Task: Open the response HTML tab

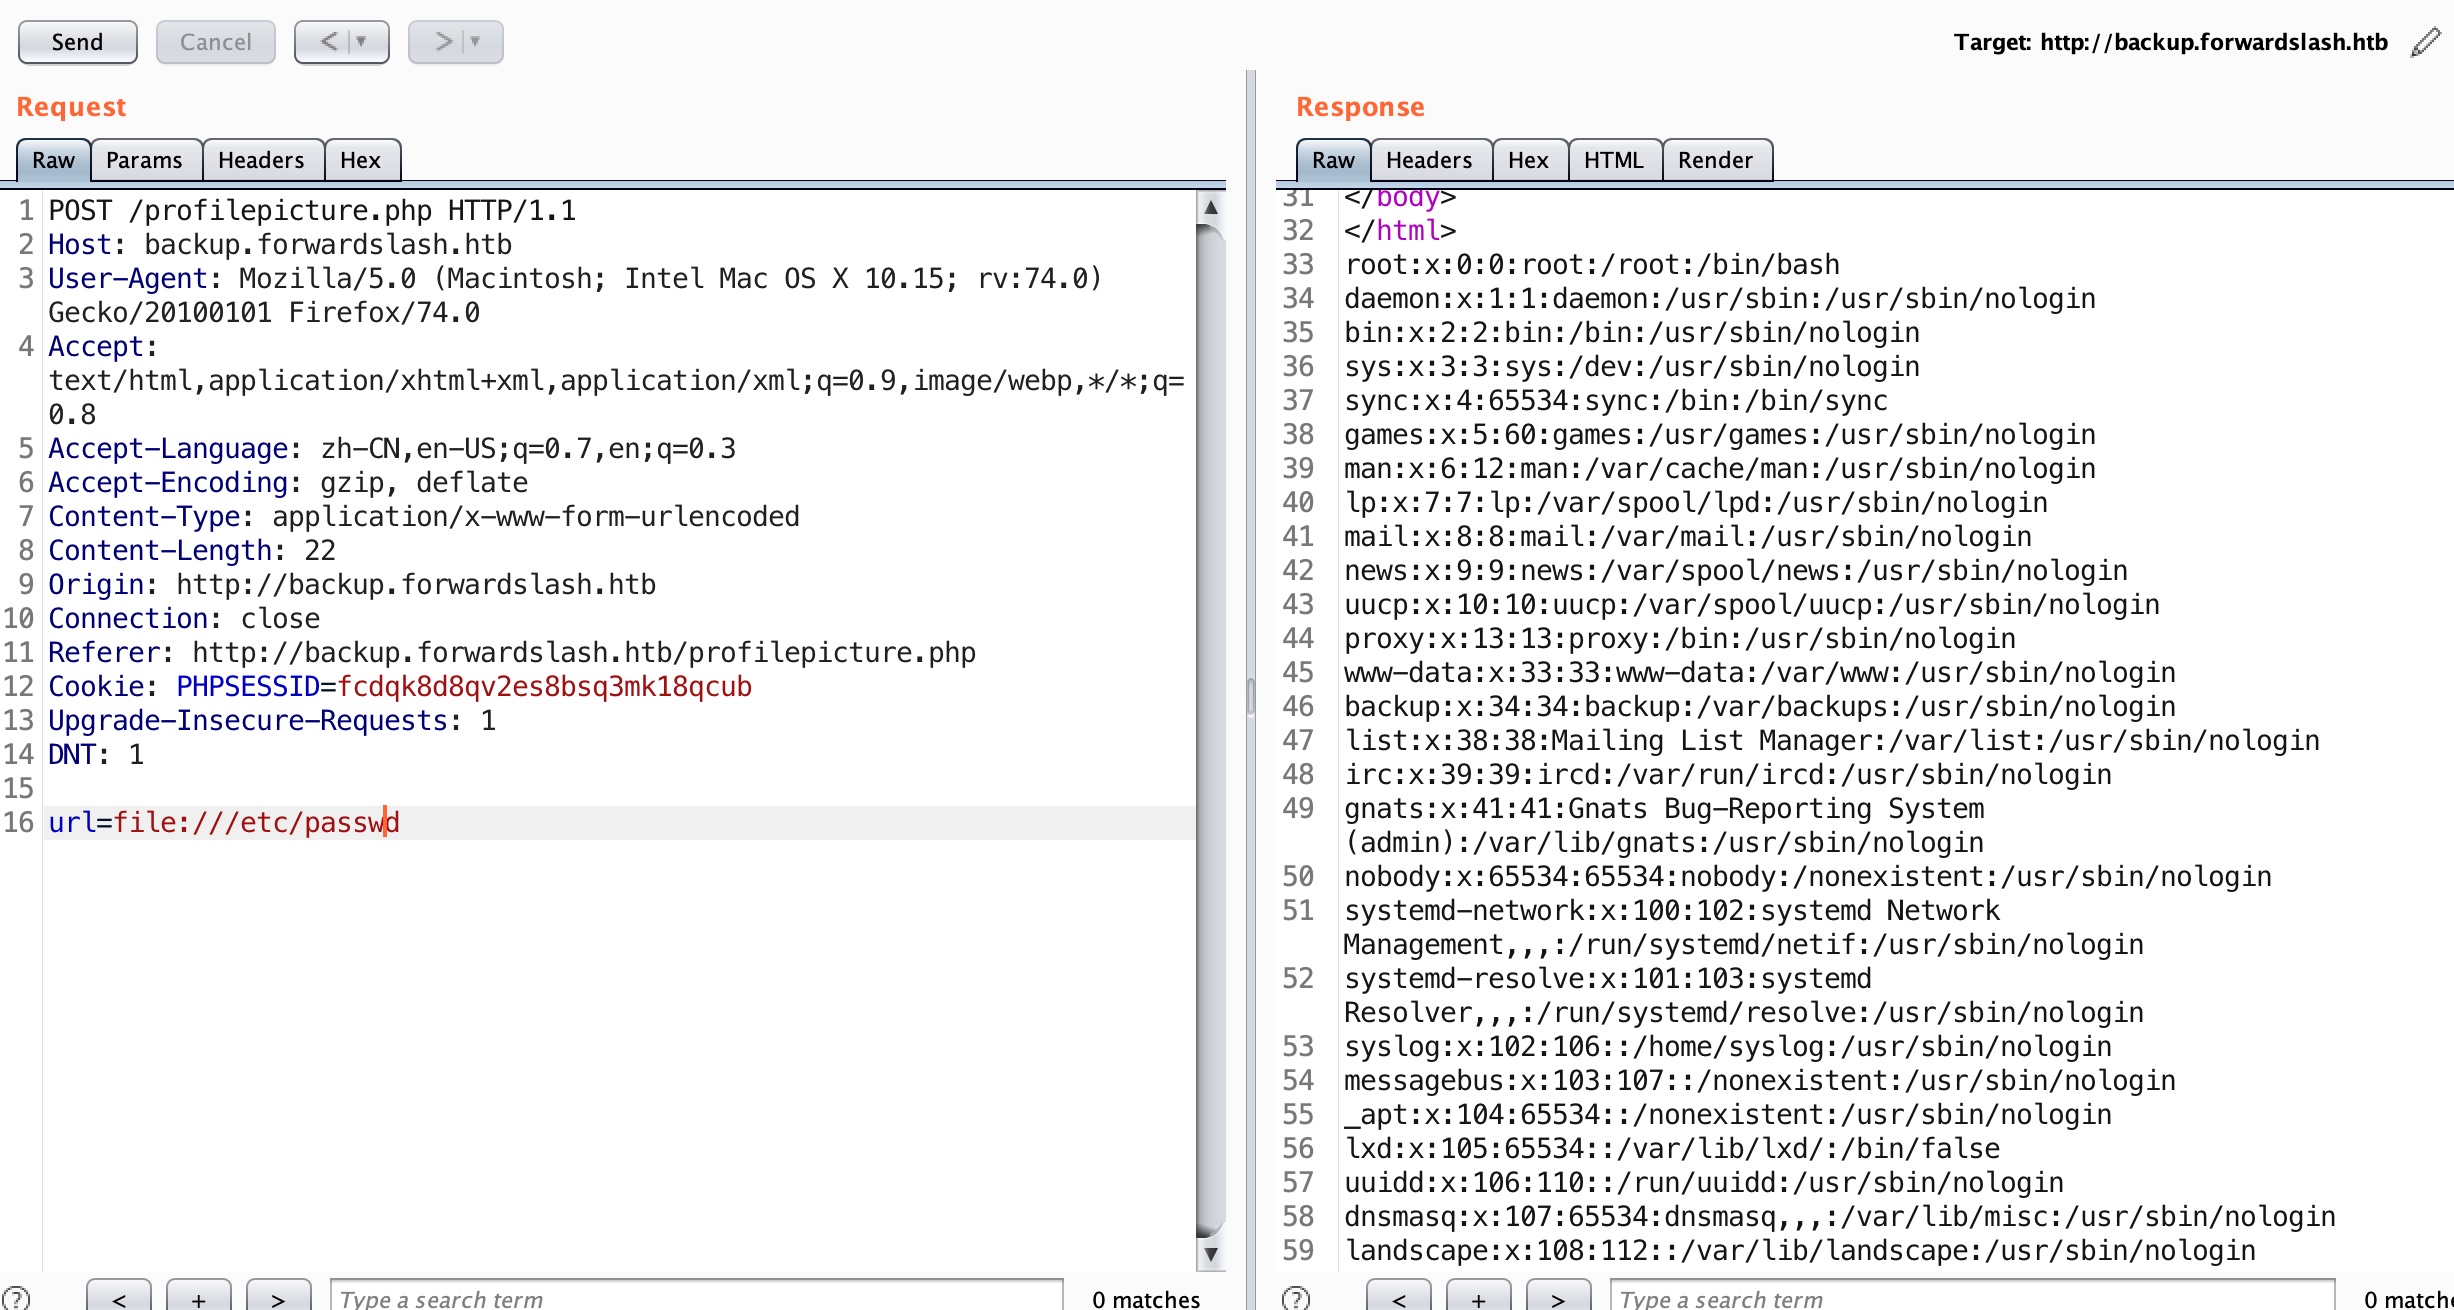Action: [1613, 160]
